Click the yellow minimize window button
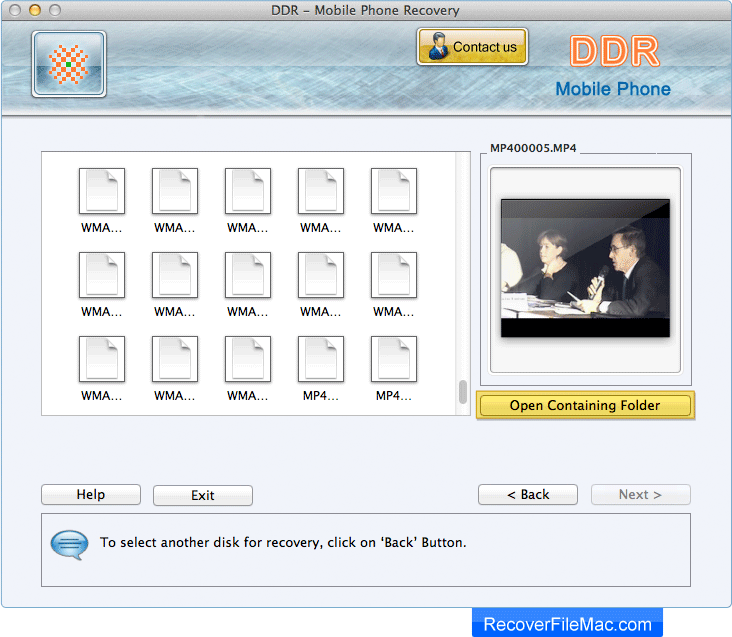Viewport: 732px width, 637px height. tap(35, 10)
